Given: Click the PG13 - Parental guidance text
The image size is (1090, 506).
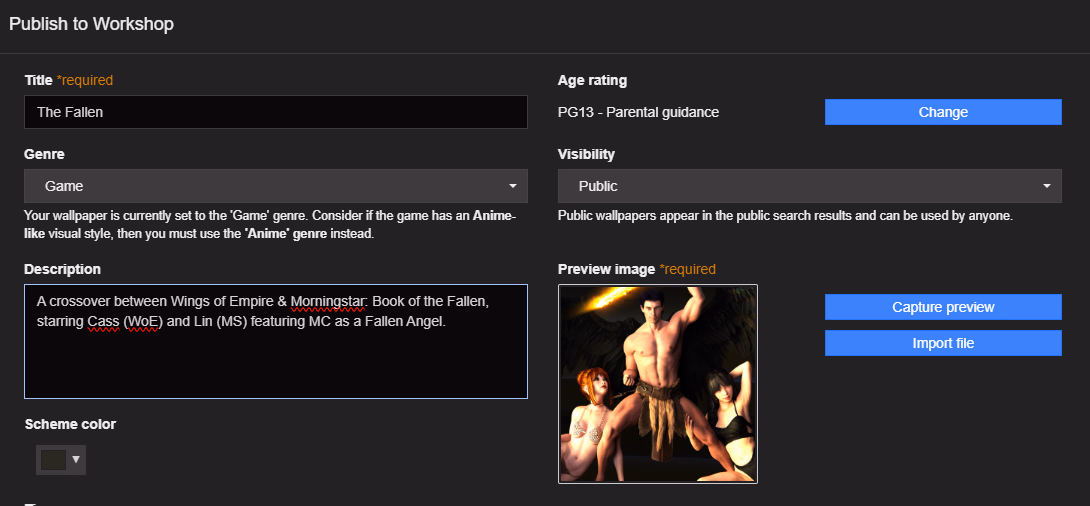Looking at the screenshot, I should click(x=638, y=112).
